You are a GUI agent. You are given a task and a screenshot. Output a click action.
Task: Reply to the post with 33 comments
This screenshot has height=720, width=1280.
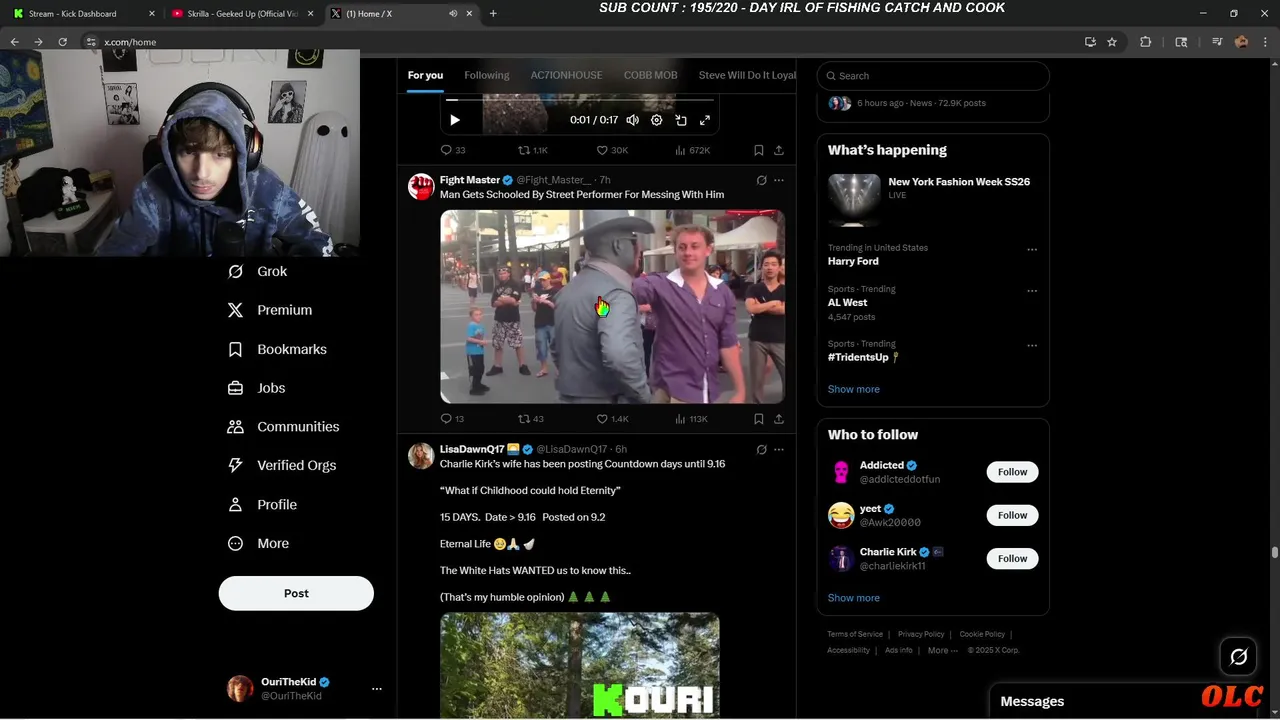tap(453, 150)
